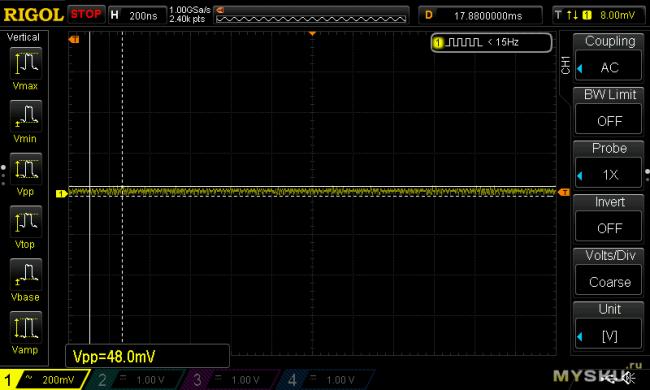650x390 pixels.
Task: Open the Probe 1X ratio selector
Action: pos(609,165)
